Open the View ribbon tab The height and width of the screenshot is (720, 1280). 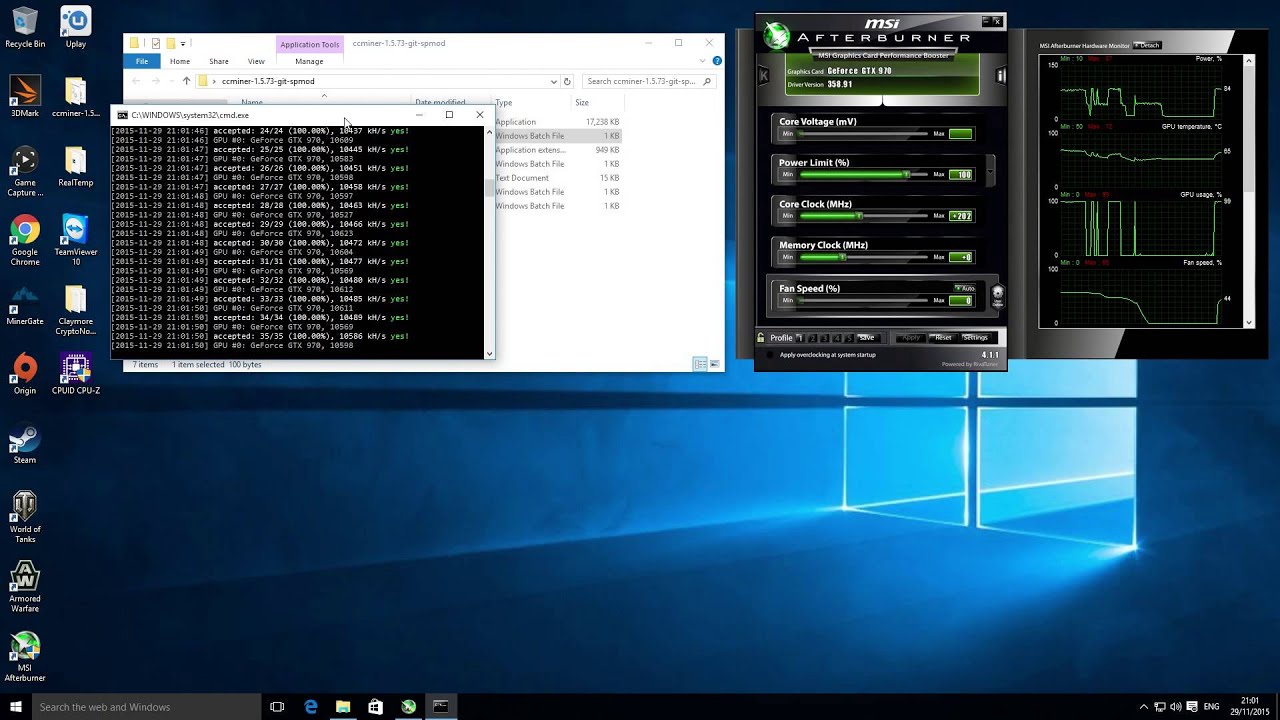(x=256, y=61)
